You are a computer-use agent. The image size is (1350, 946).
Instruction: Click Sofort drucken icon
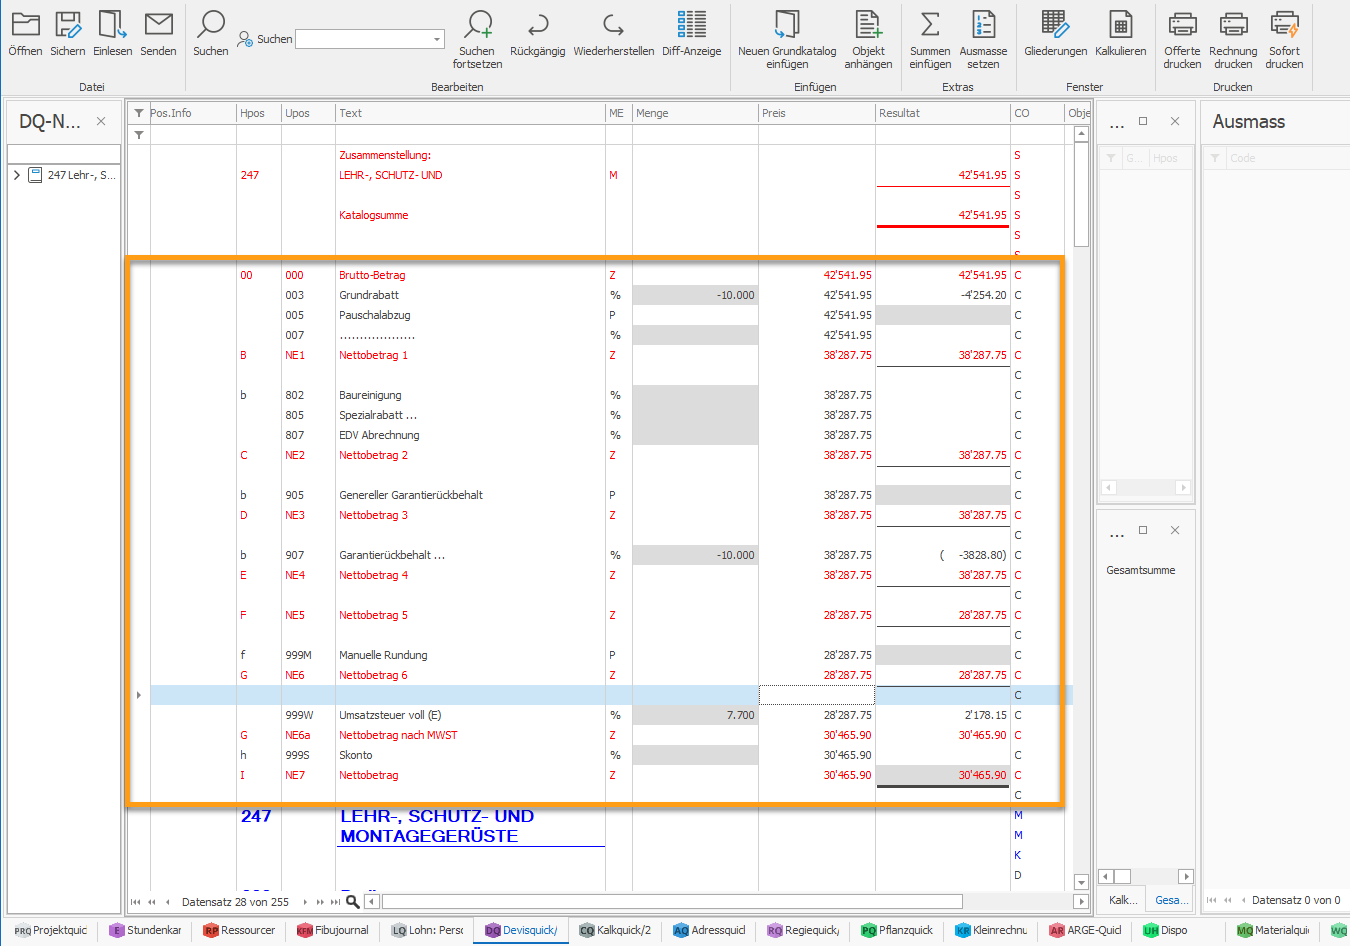pos(1284,24)
